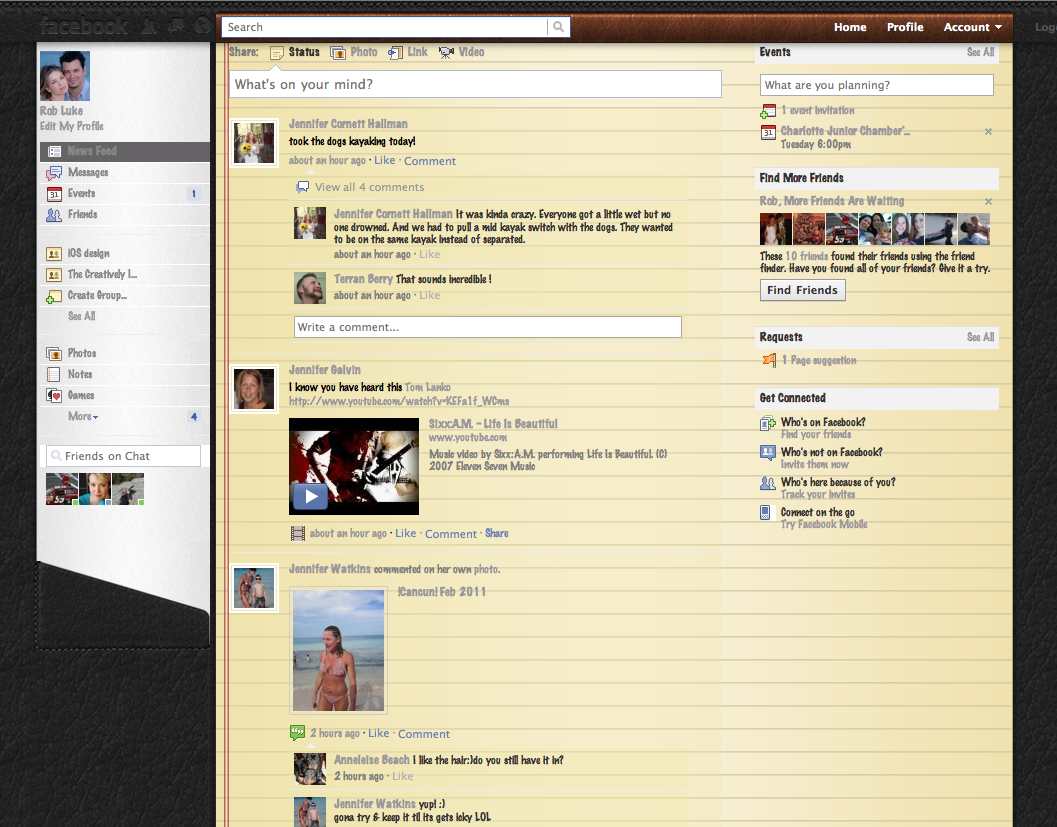1057x827 pixels.
Task: Select News Feed in sidebar
Action: click(x=125, y=152)
